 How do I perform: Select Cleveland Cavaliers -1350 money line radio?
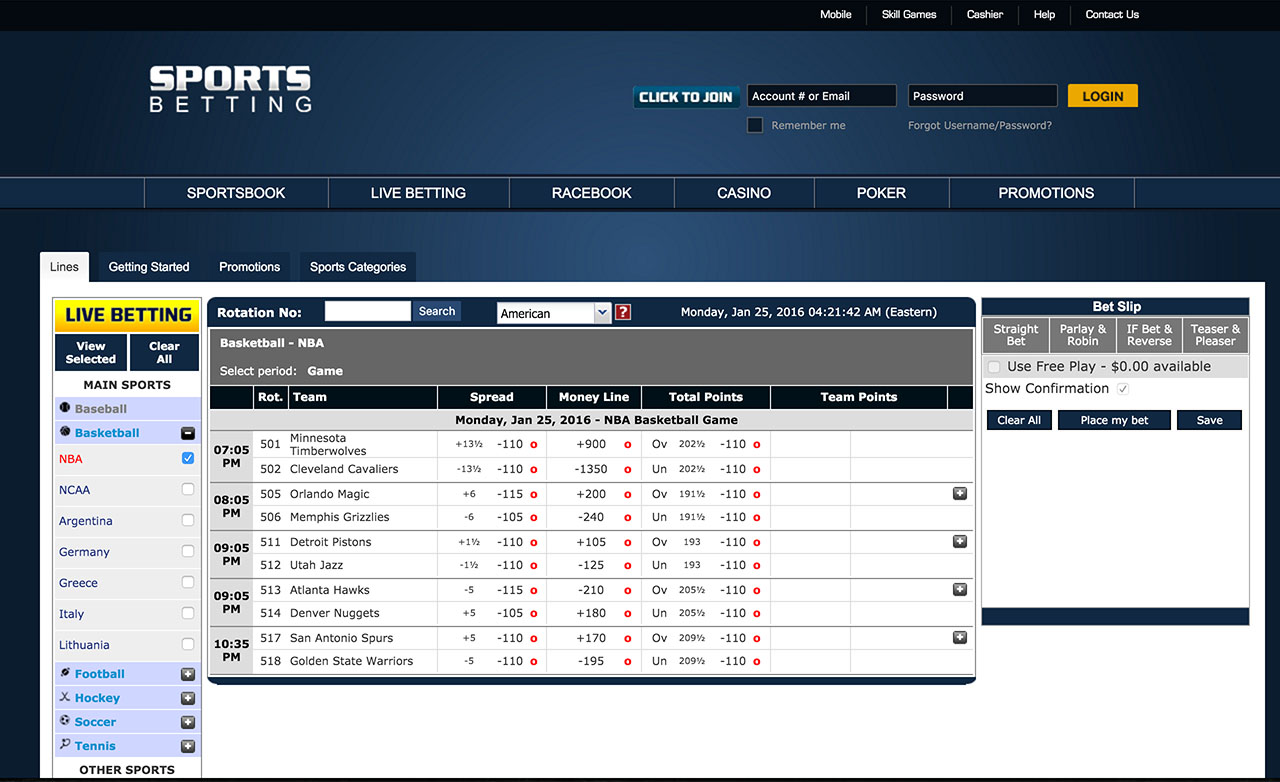click(628, 470)
